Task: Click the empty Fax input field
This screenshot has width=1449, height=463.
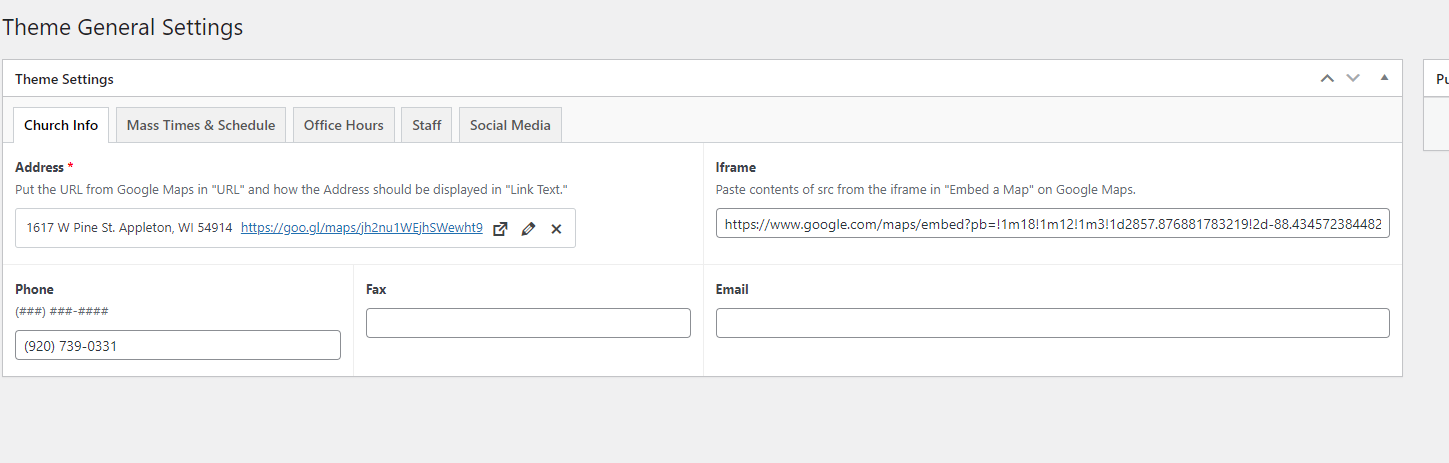Action: [528, 323]
